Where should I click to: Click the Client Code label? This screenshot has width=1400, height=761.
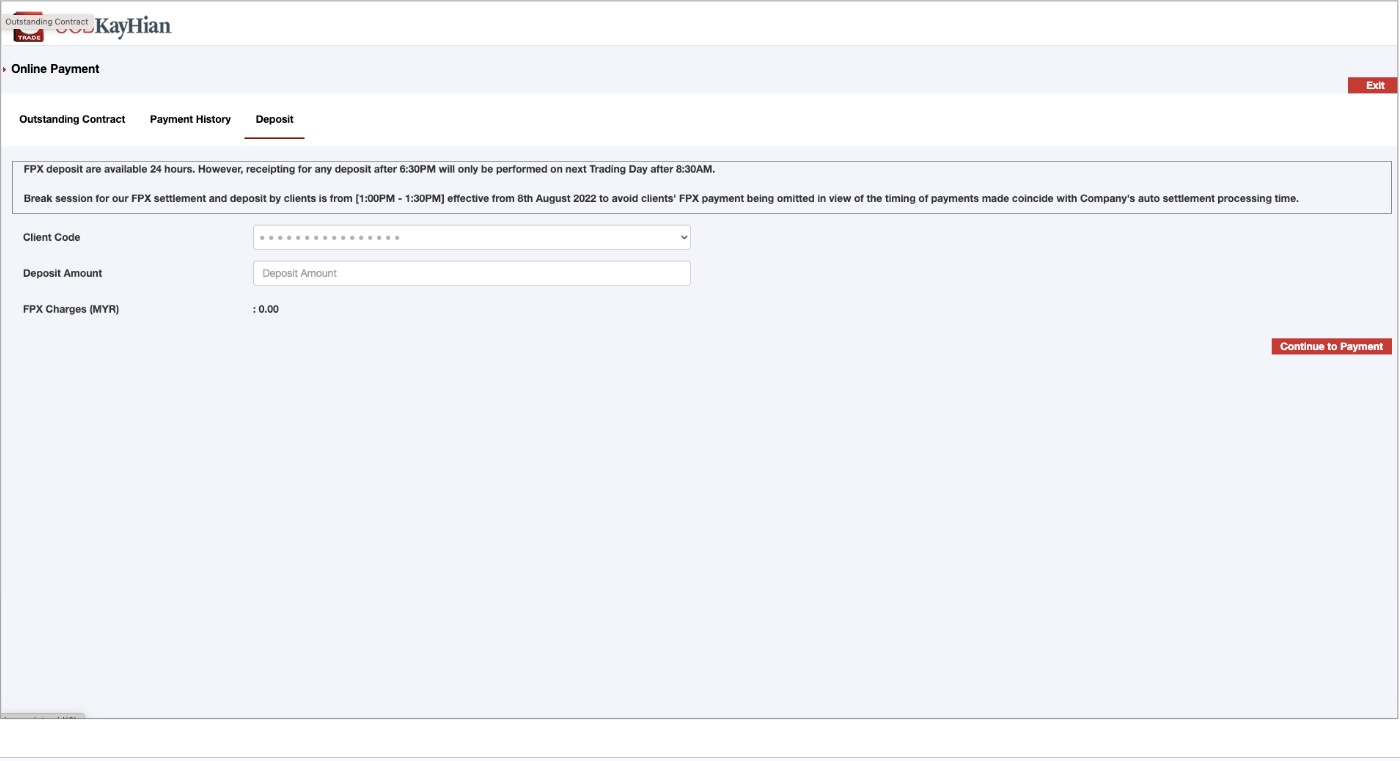tap(52, 237)
